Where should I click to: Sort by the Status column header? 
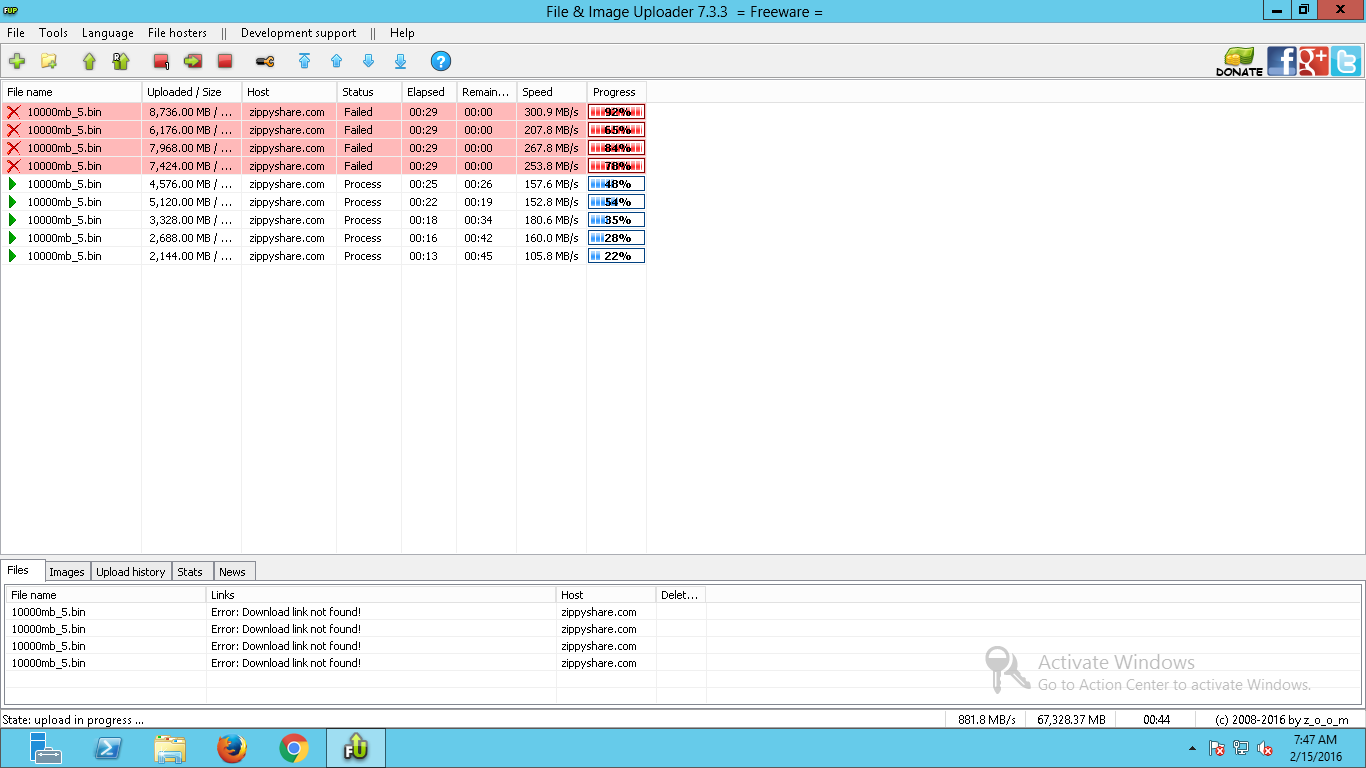click(369, 92)
